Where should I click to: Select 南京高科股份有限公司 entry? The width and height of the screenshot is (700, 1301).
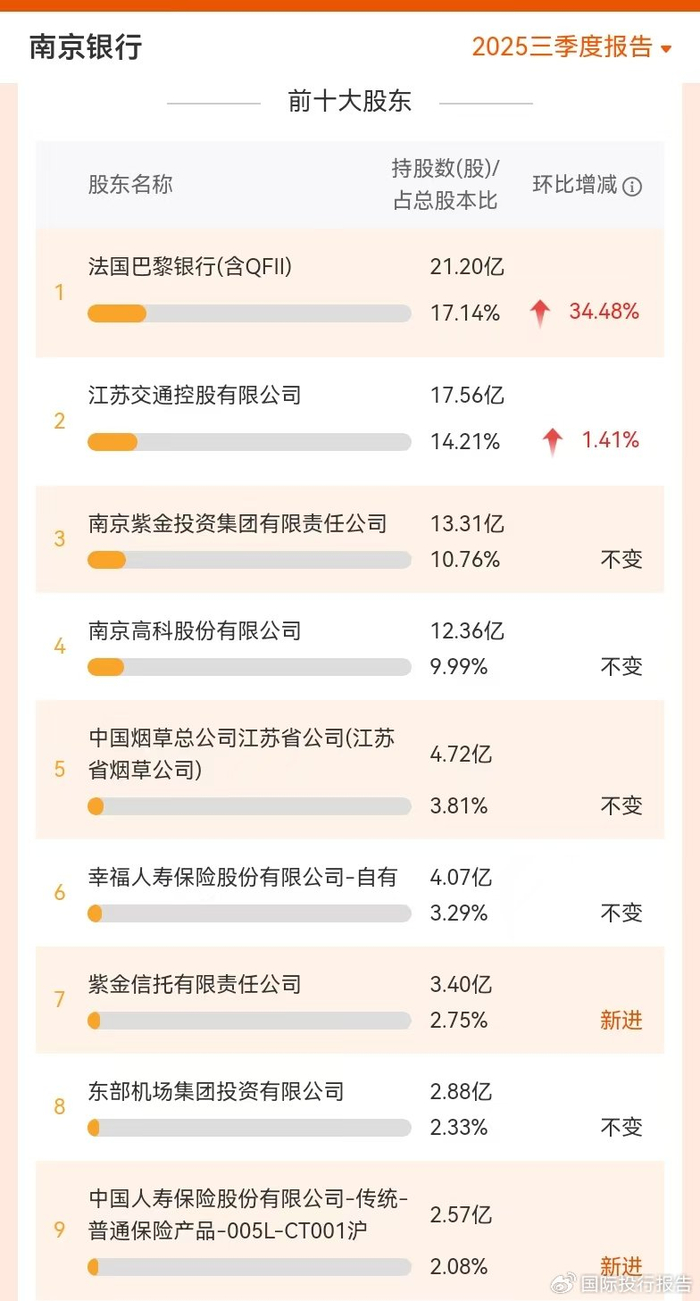195,631
